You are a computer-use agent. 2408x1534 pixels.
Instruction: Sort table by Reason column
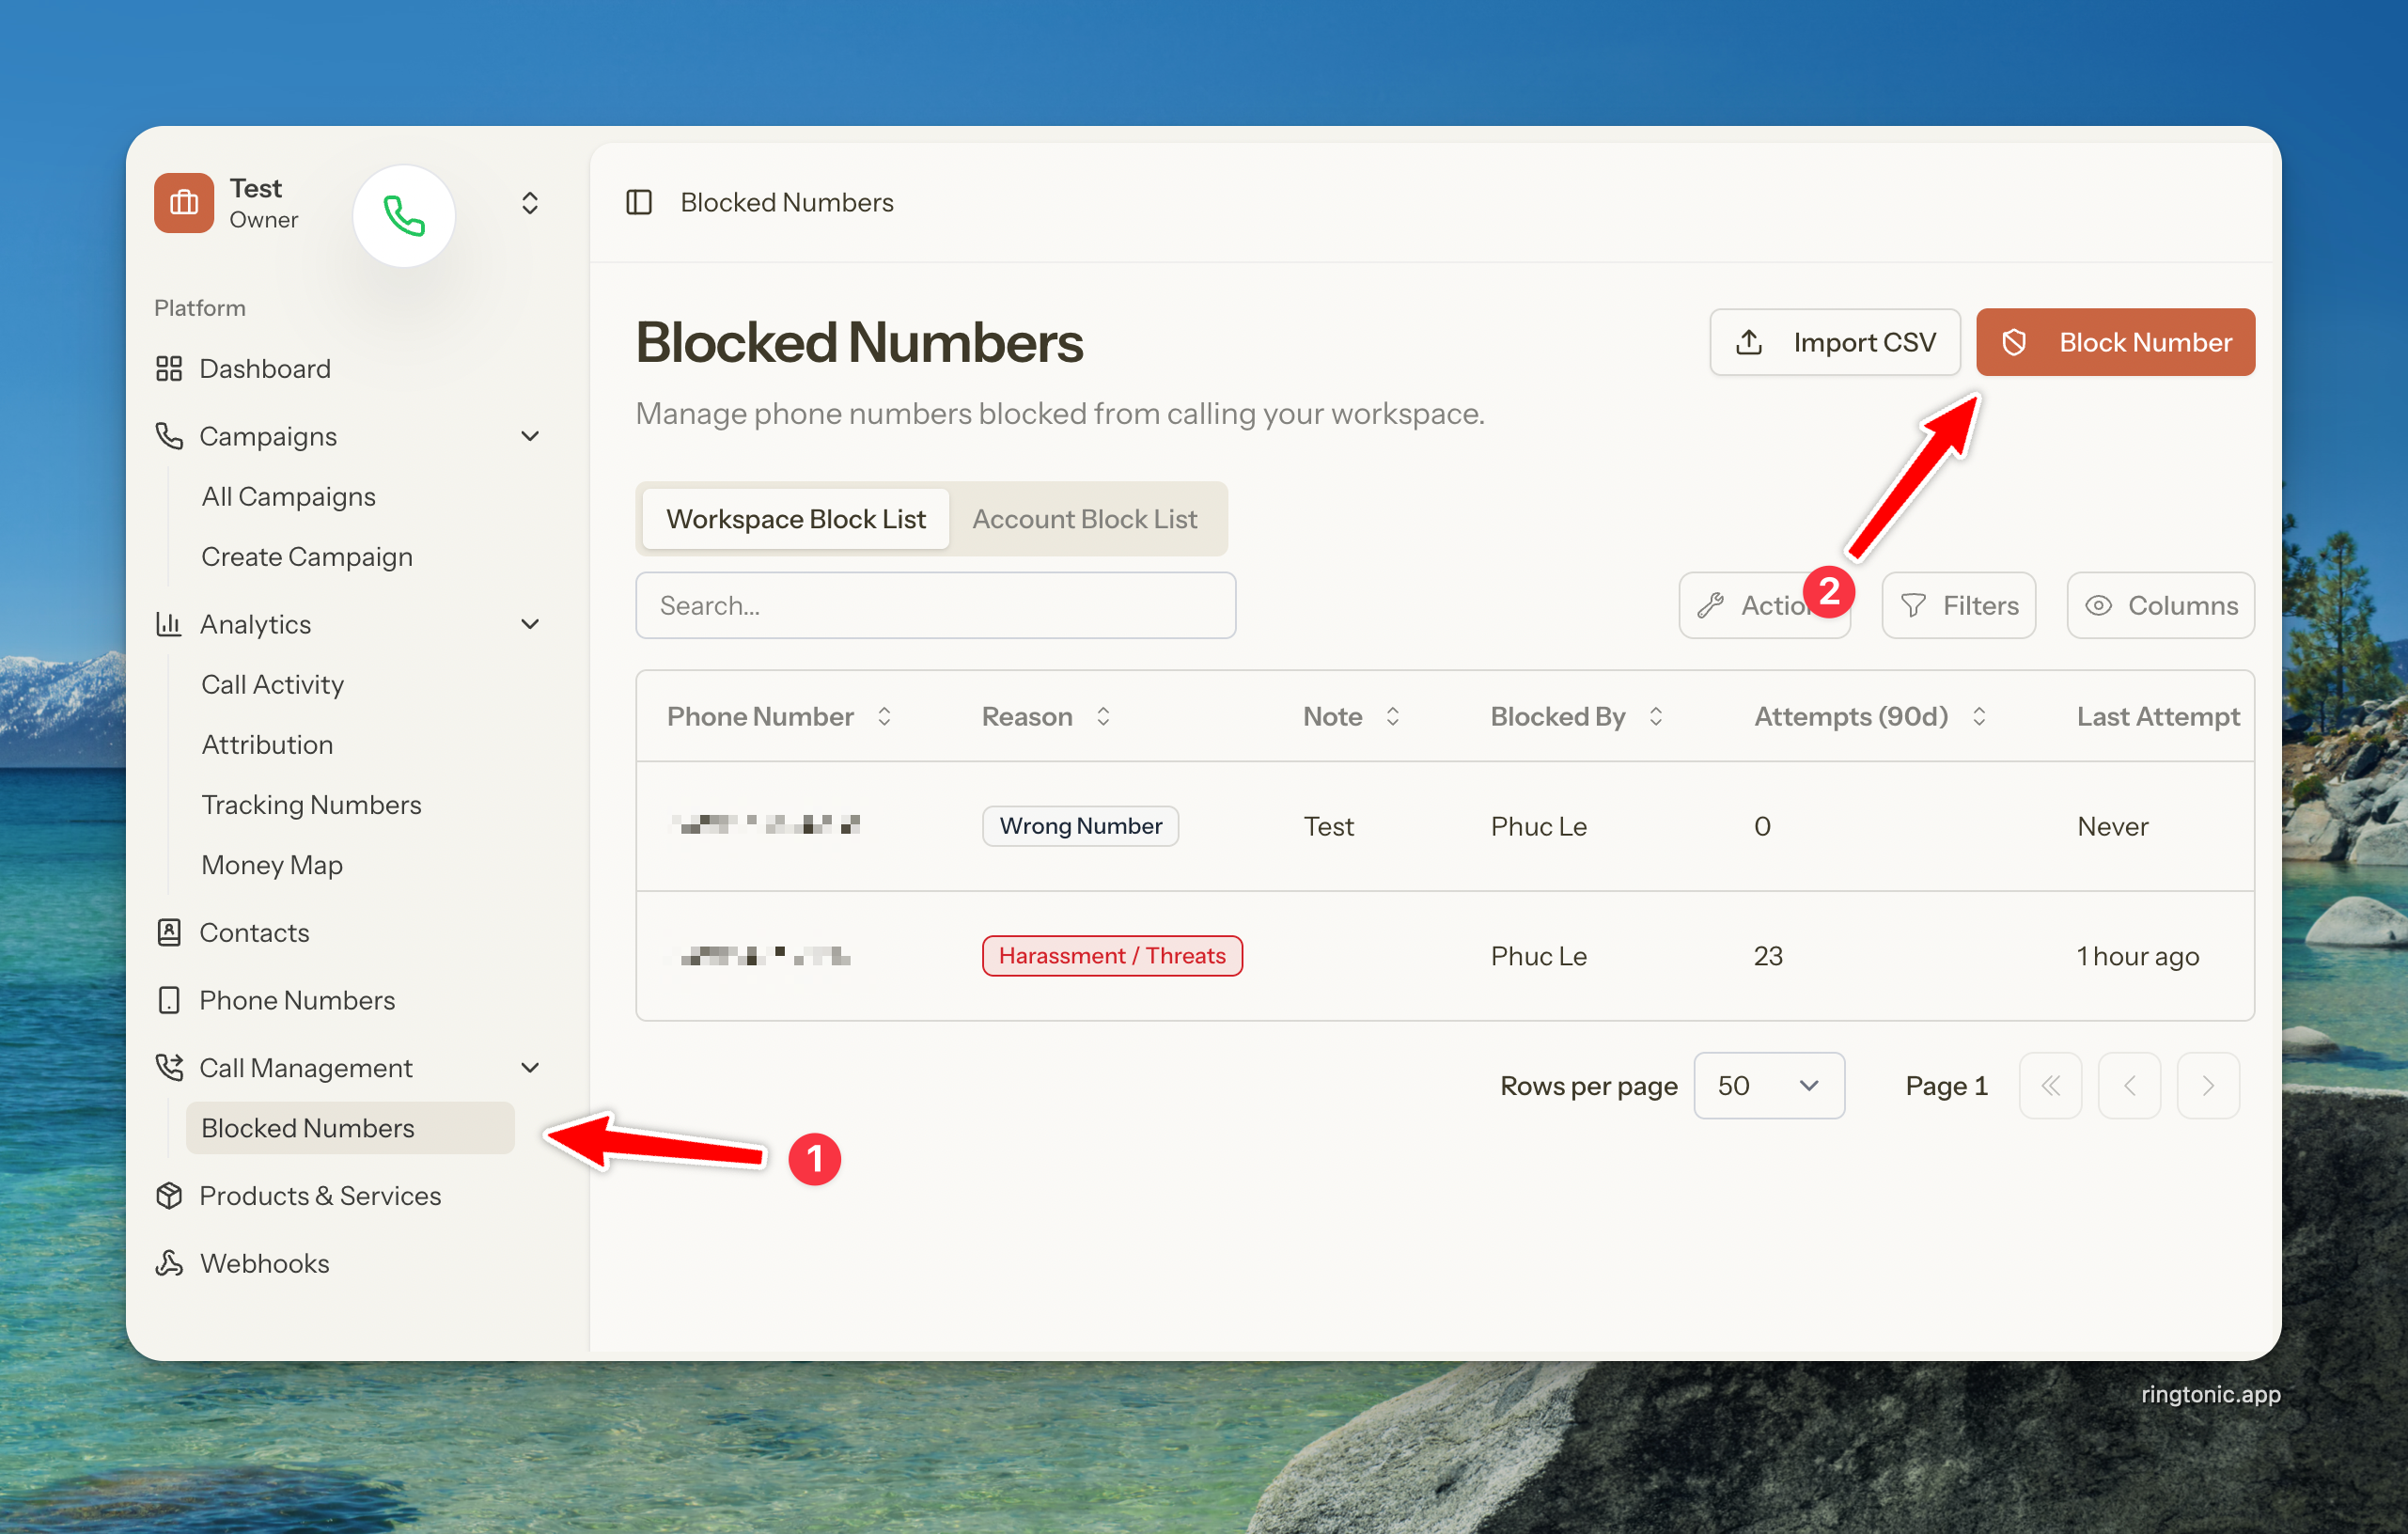click(x=1046, y=716)
